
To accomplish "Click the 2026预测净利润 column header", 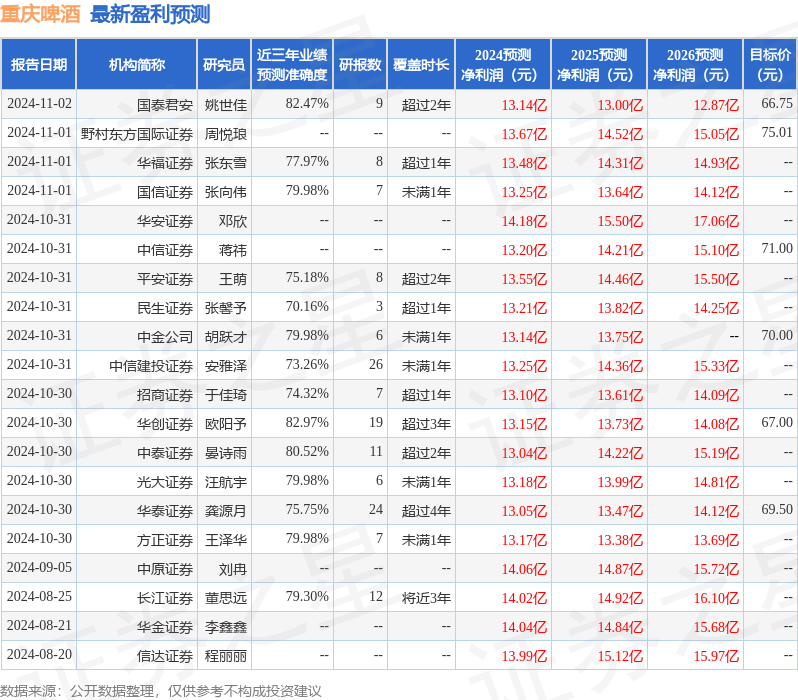I will coord(695,65).
